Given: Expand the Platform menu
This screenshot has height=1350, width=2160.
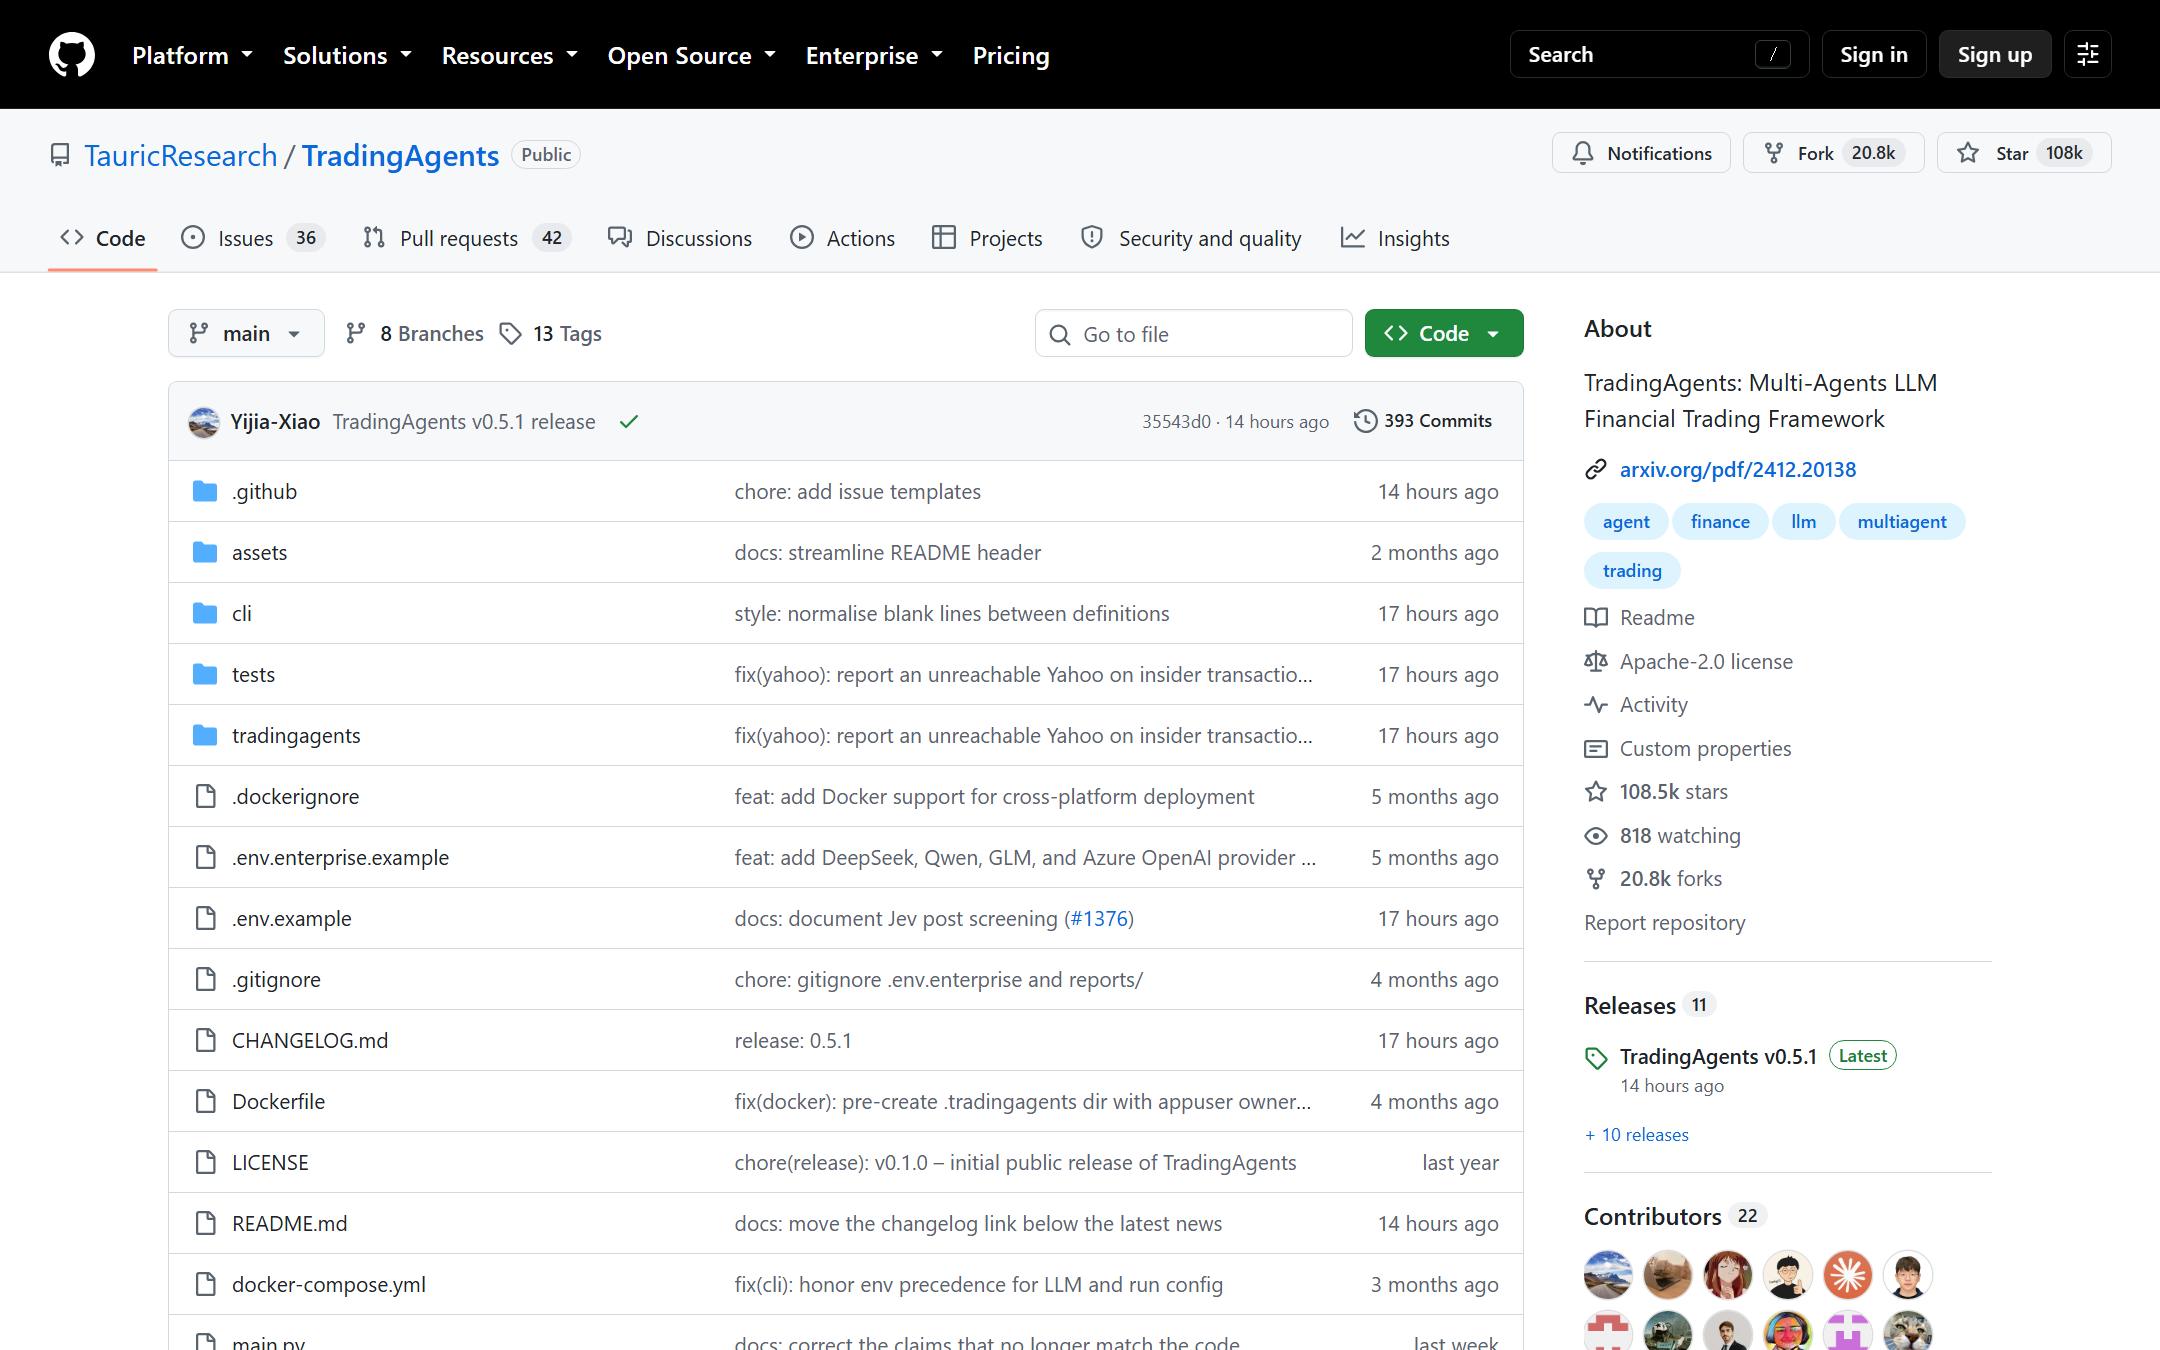Looking at the screenshot, I should pyautogui.click(x=192, y=55).
